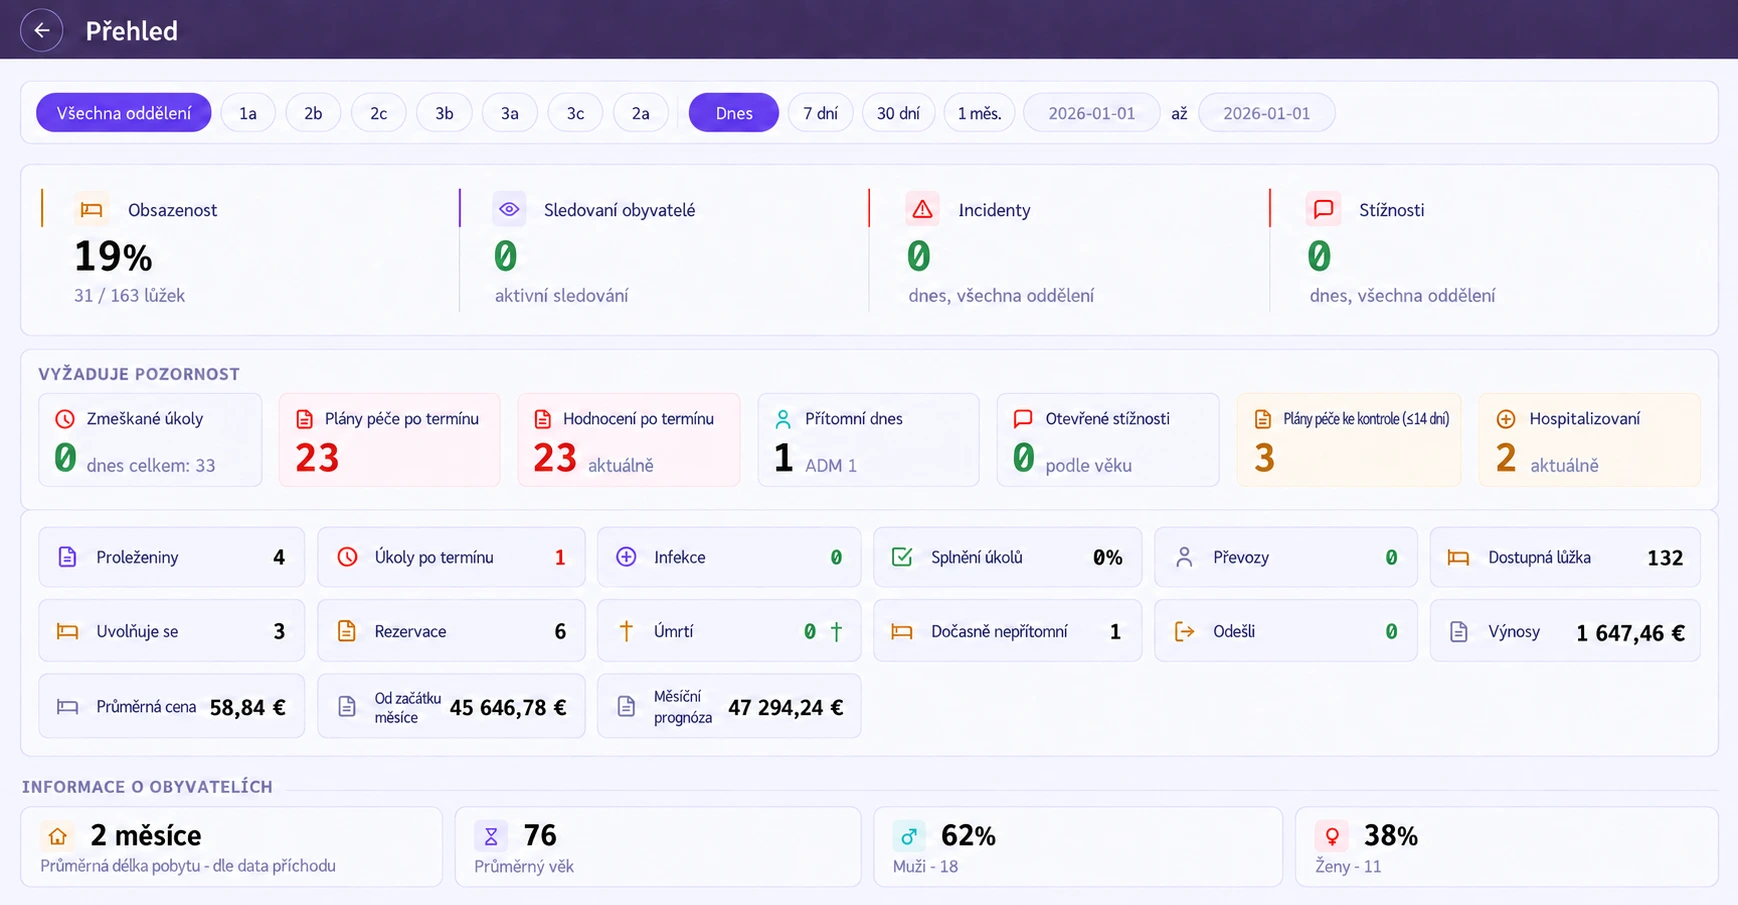Click the person icon for Přítomní dnes
The image size is (1738, 905).
click(783, 419)
